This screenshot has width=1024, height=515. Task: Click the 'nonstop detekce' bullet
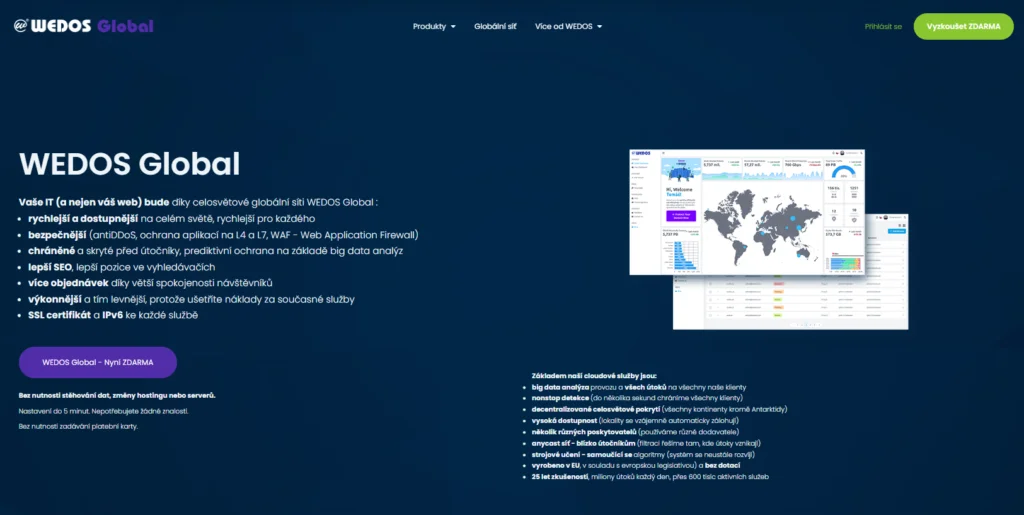(637, 398)
